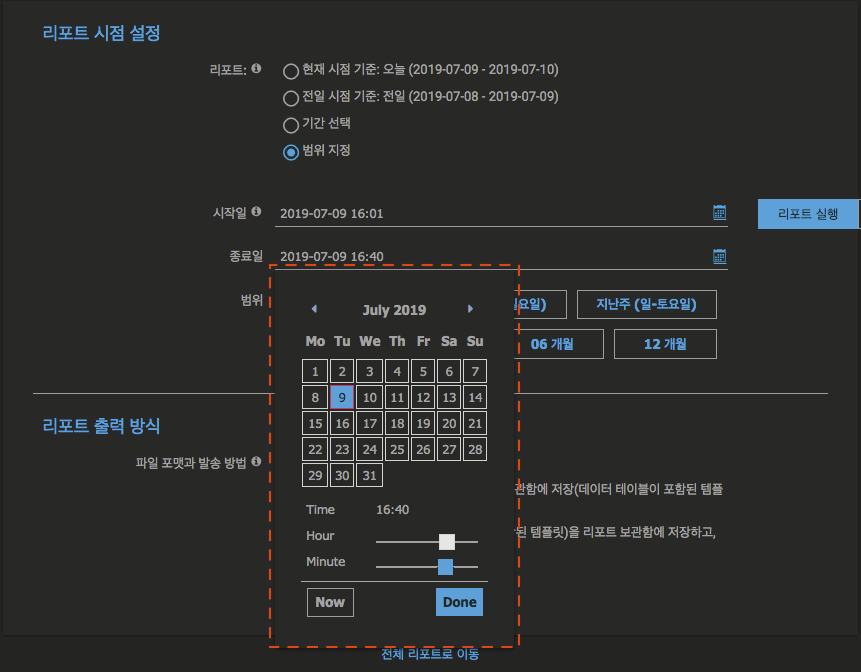Set current time using the Now button
Viewport: 861px width, 672px height.
pyautogui.click(x=330, y=602)
